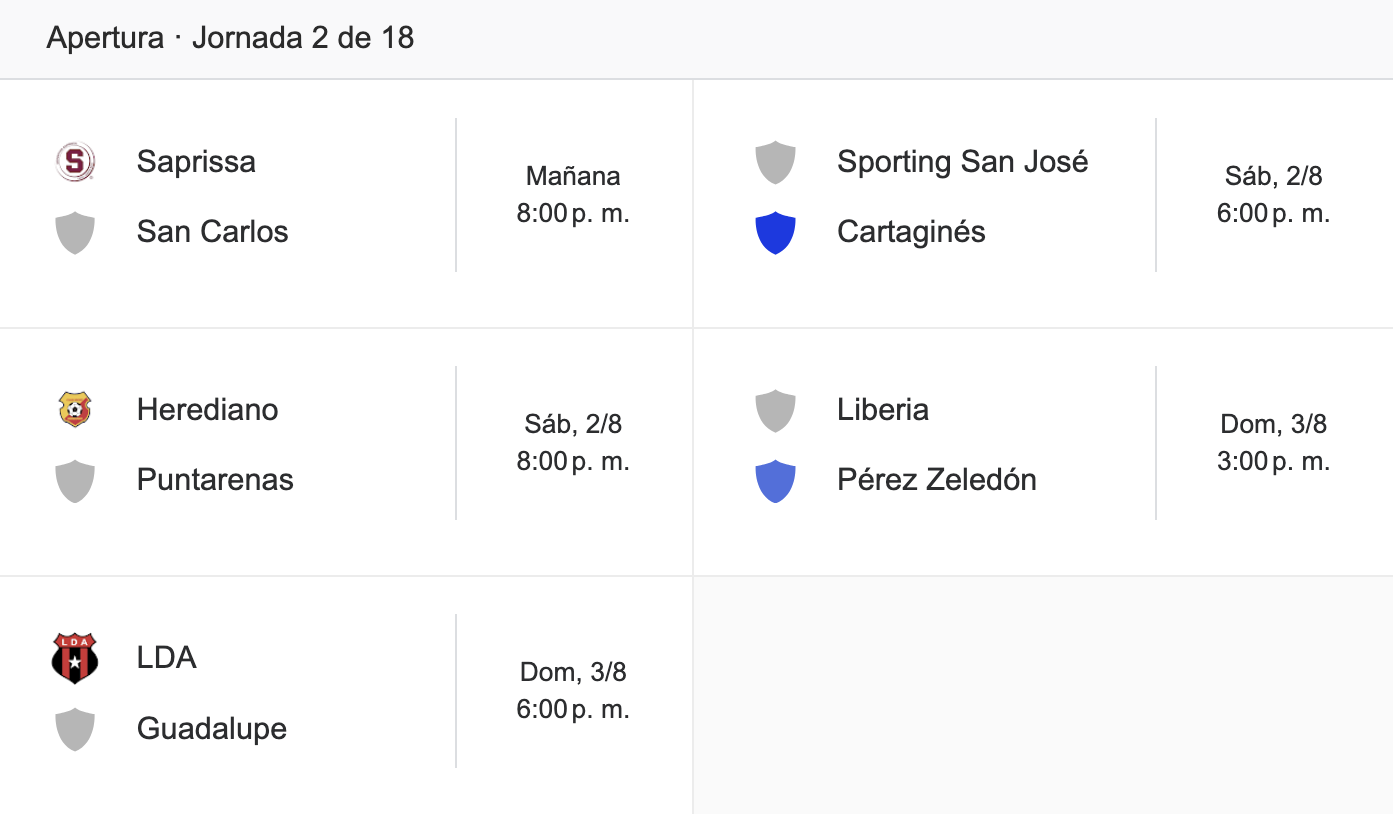Select the Pérez Zeledón team name
1394x814 pixels.
(937, 480)
